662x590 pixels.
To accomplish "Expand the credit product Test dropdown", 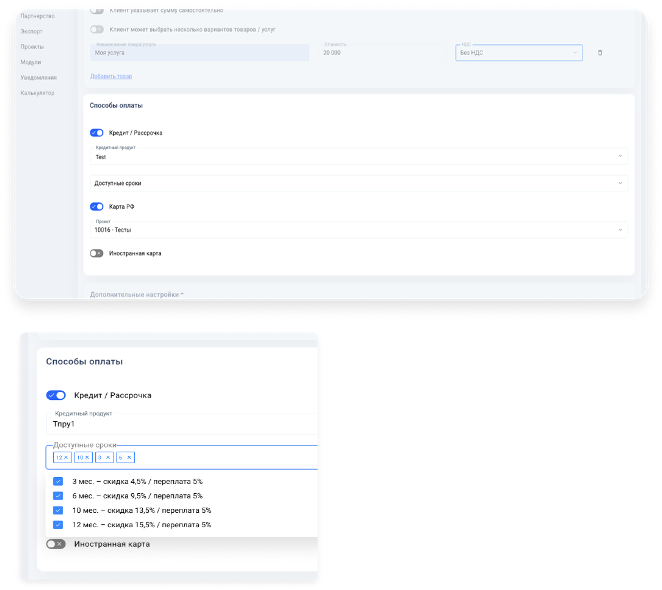I will [357, 156].
